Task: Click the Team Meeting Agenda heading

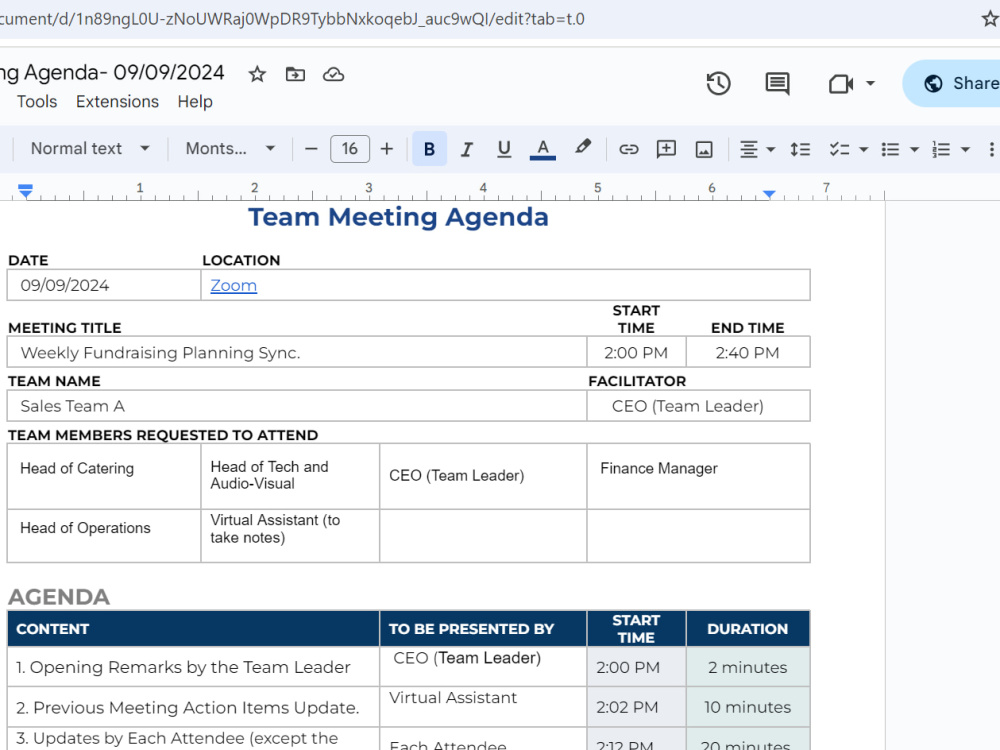Action: [x=398, y=217]
